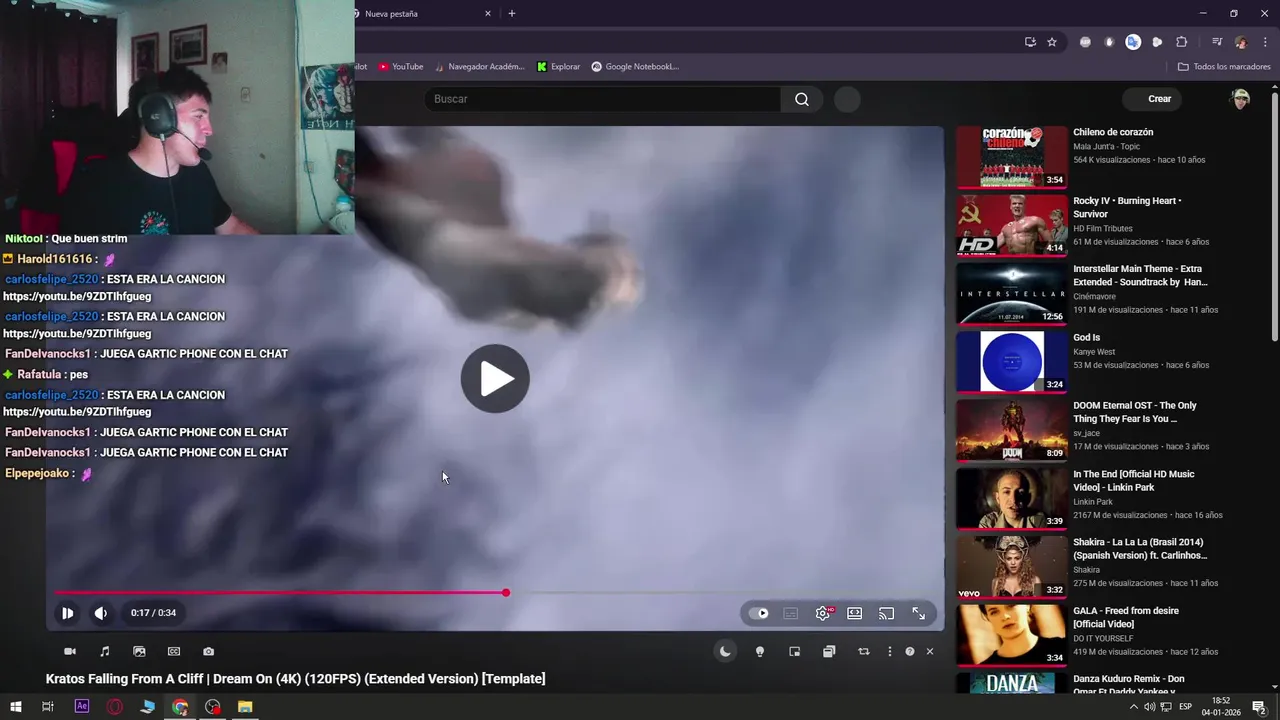This screenshot has height=720, width=1280.
Task: Click the voice search circle button
Action: [x=847, y=99]
